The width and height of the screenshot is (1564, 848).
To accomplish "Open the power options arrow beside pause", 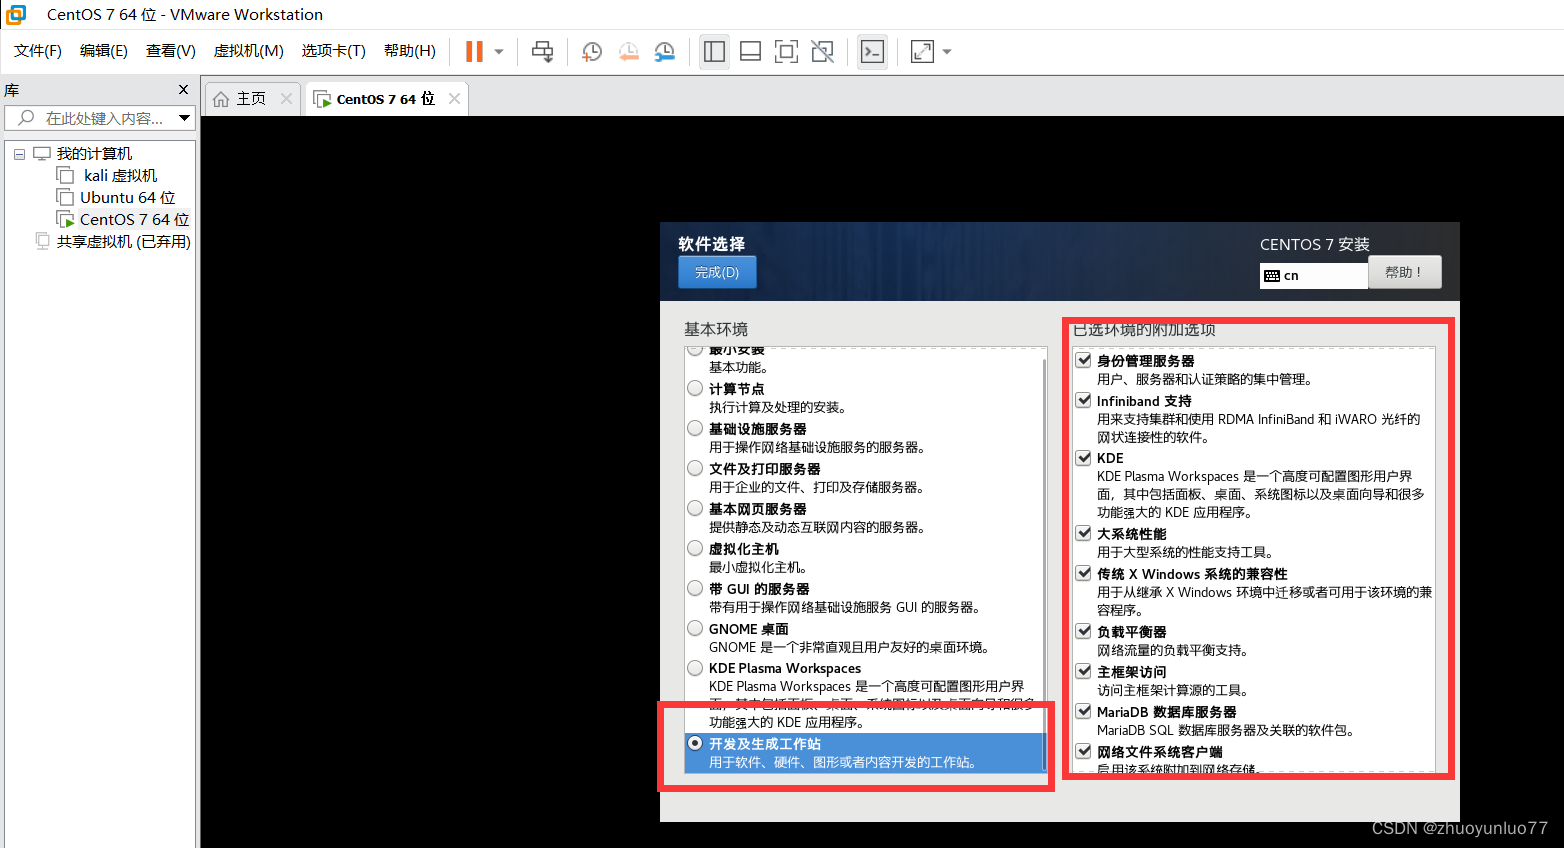I will pyautogui.click(x=499, y=51).
